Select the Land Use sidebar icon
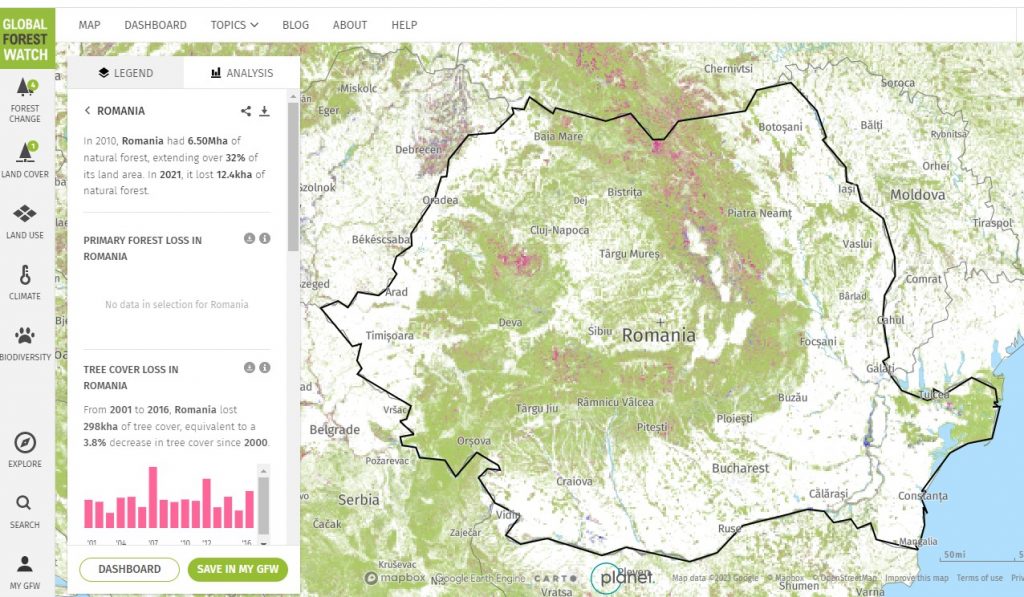The image size is (1024, 597). (x=25, y=219)
